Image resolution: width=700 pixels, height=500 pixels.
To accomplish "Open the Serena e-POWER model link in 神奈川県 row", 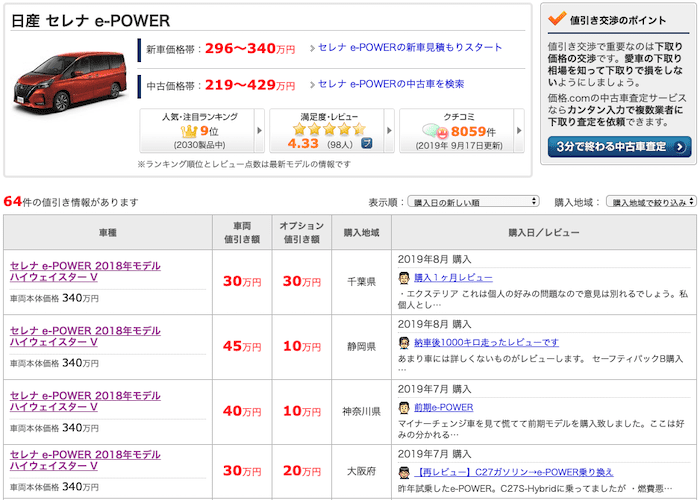I will 85,401.
